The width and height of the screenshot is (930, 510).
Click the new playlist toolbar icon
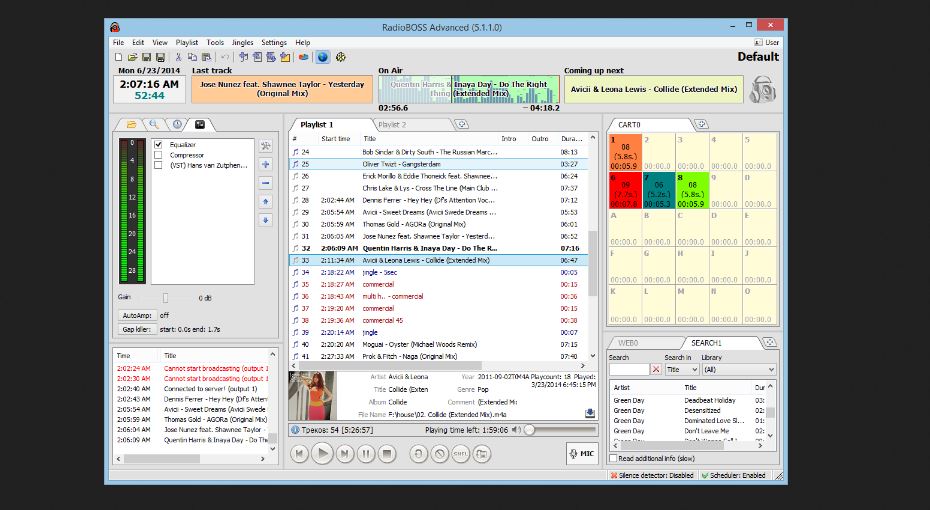point(119,58)
